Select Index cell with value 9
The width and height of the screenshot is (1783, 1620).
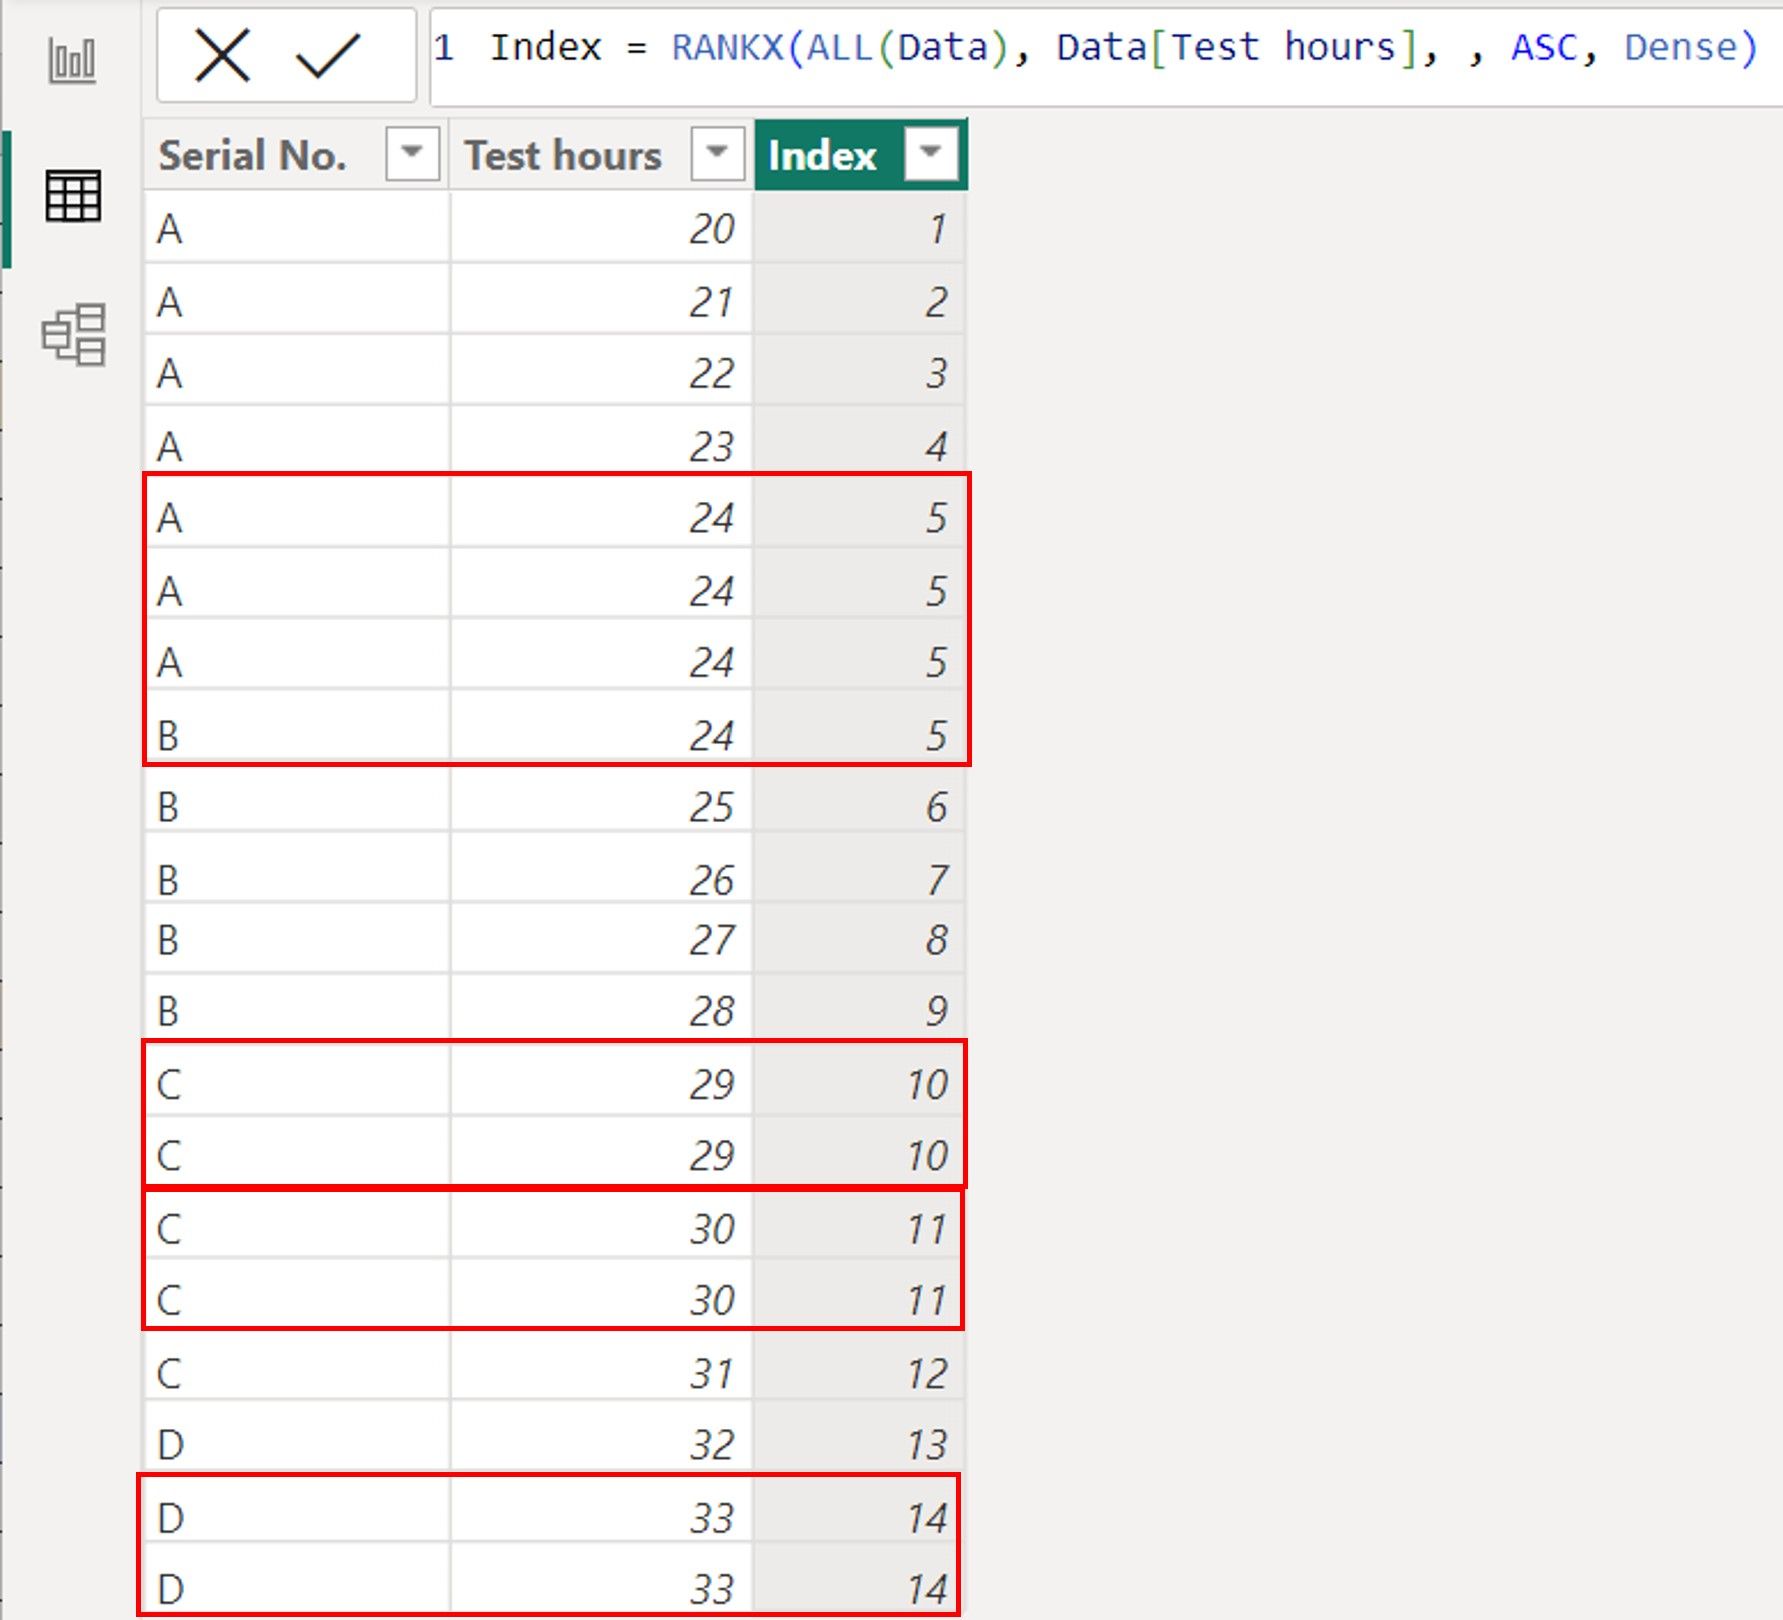click(x=859, y=1010)
